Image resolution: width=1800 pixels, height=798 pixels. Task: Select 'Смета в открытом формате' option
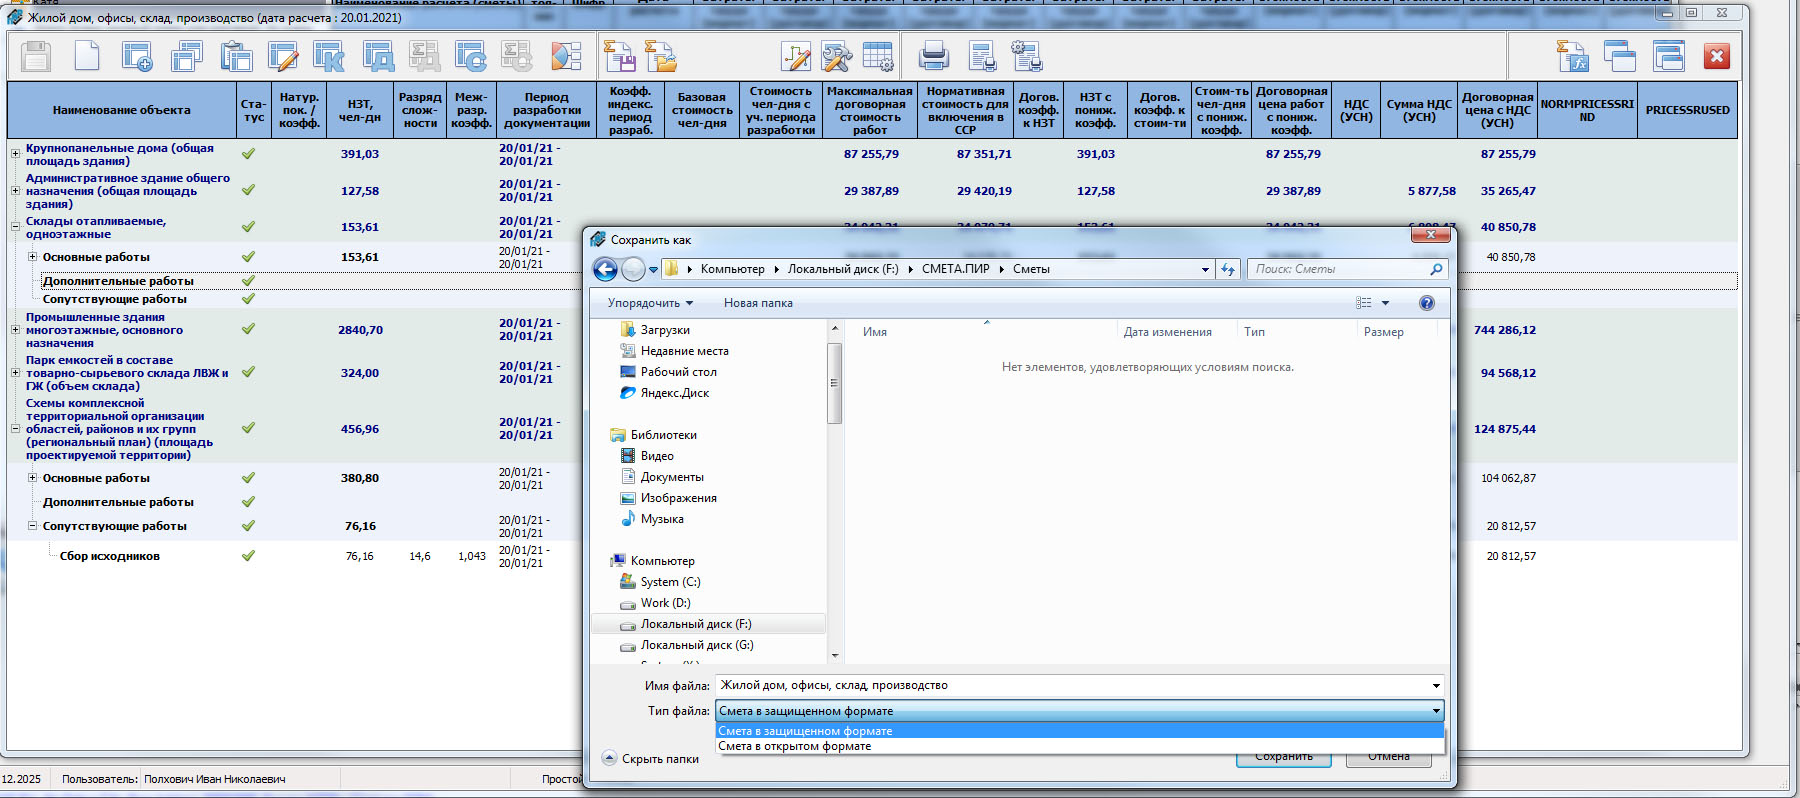tap(795, 747)
